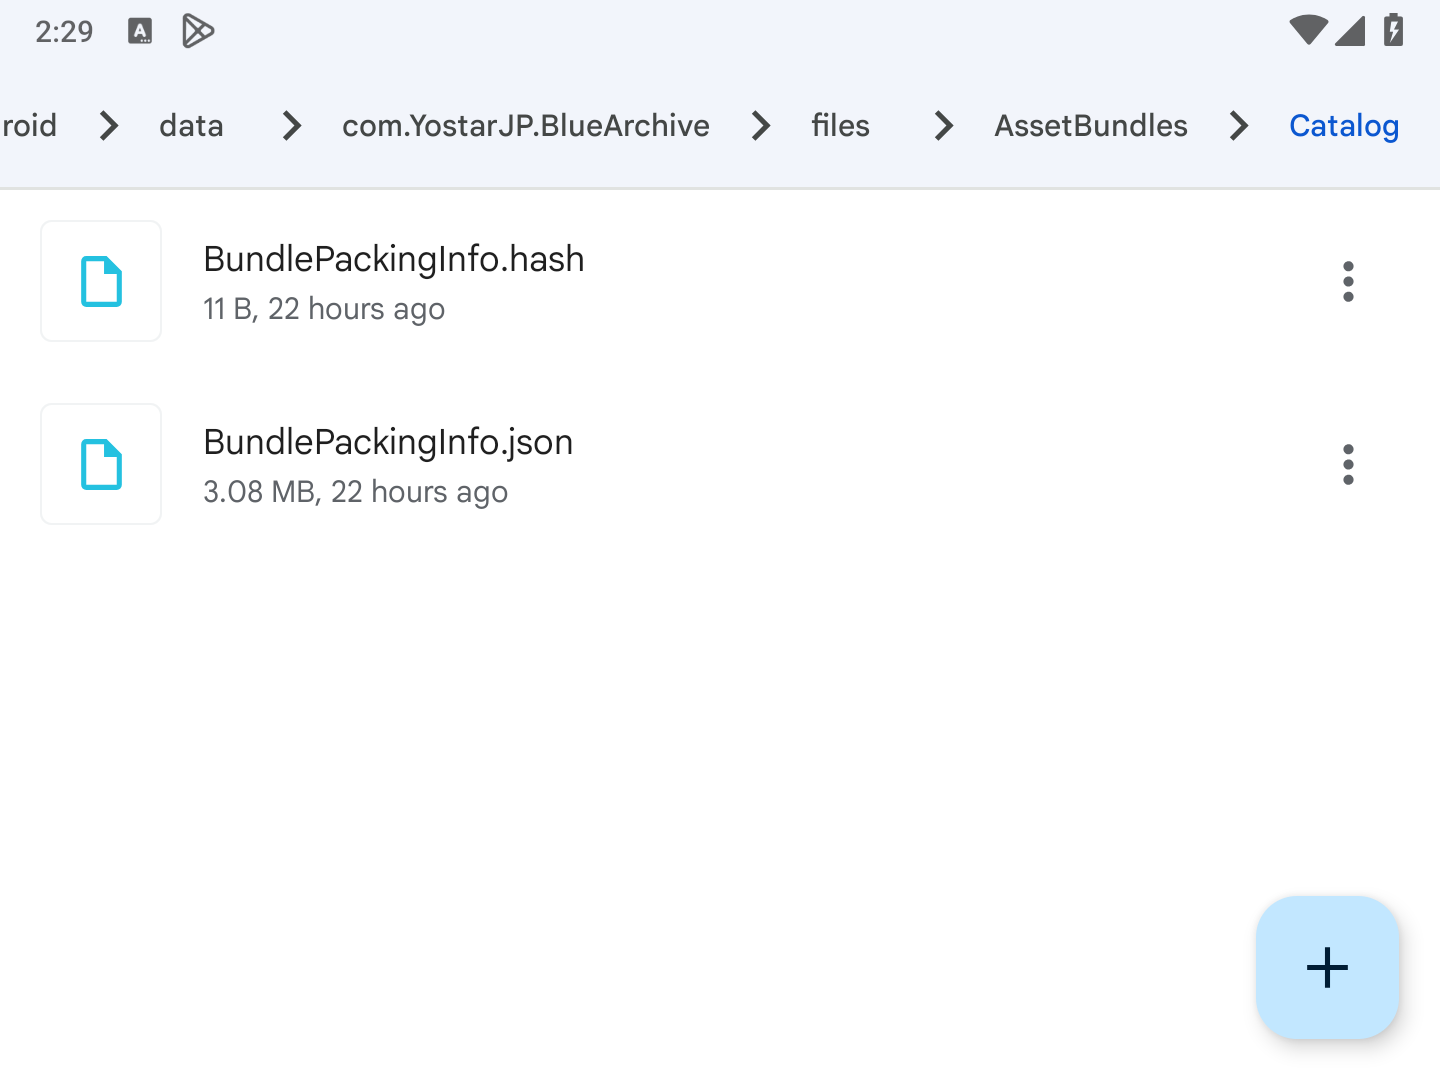Click the chevron between com.YostarJP.BlueArchive and files
Screen dimensions: 1440x1080
[x=760, y=126]
